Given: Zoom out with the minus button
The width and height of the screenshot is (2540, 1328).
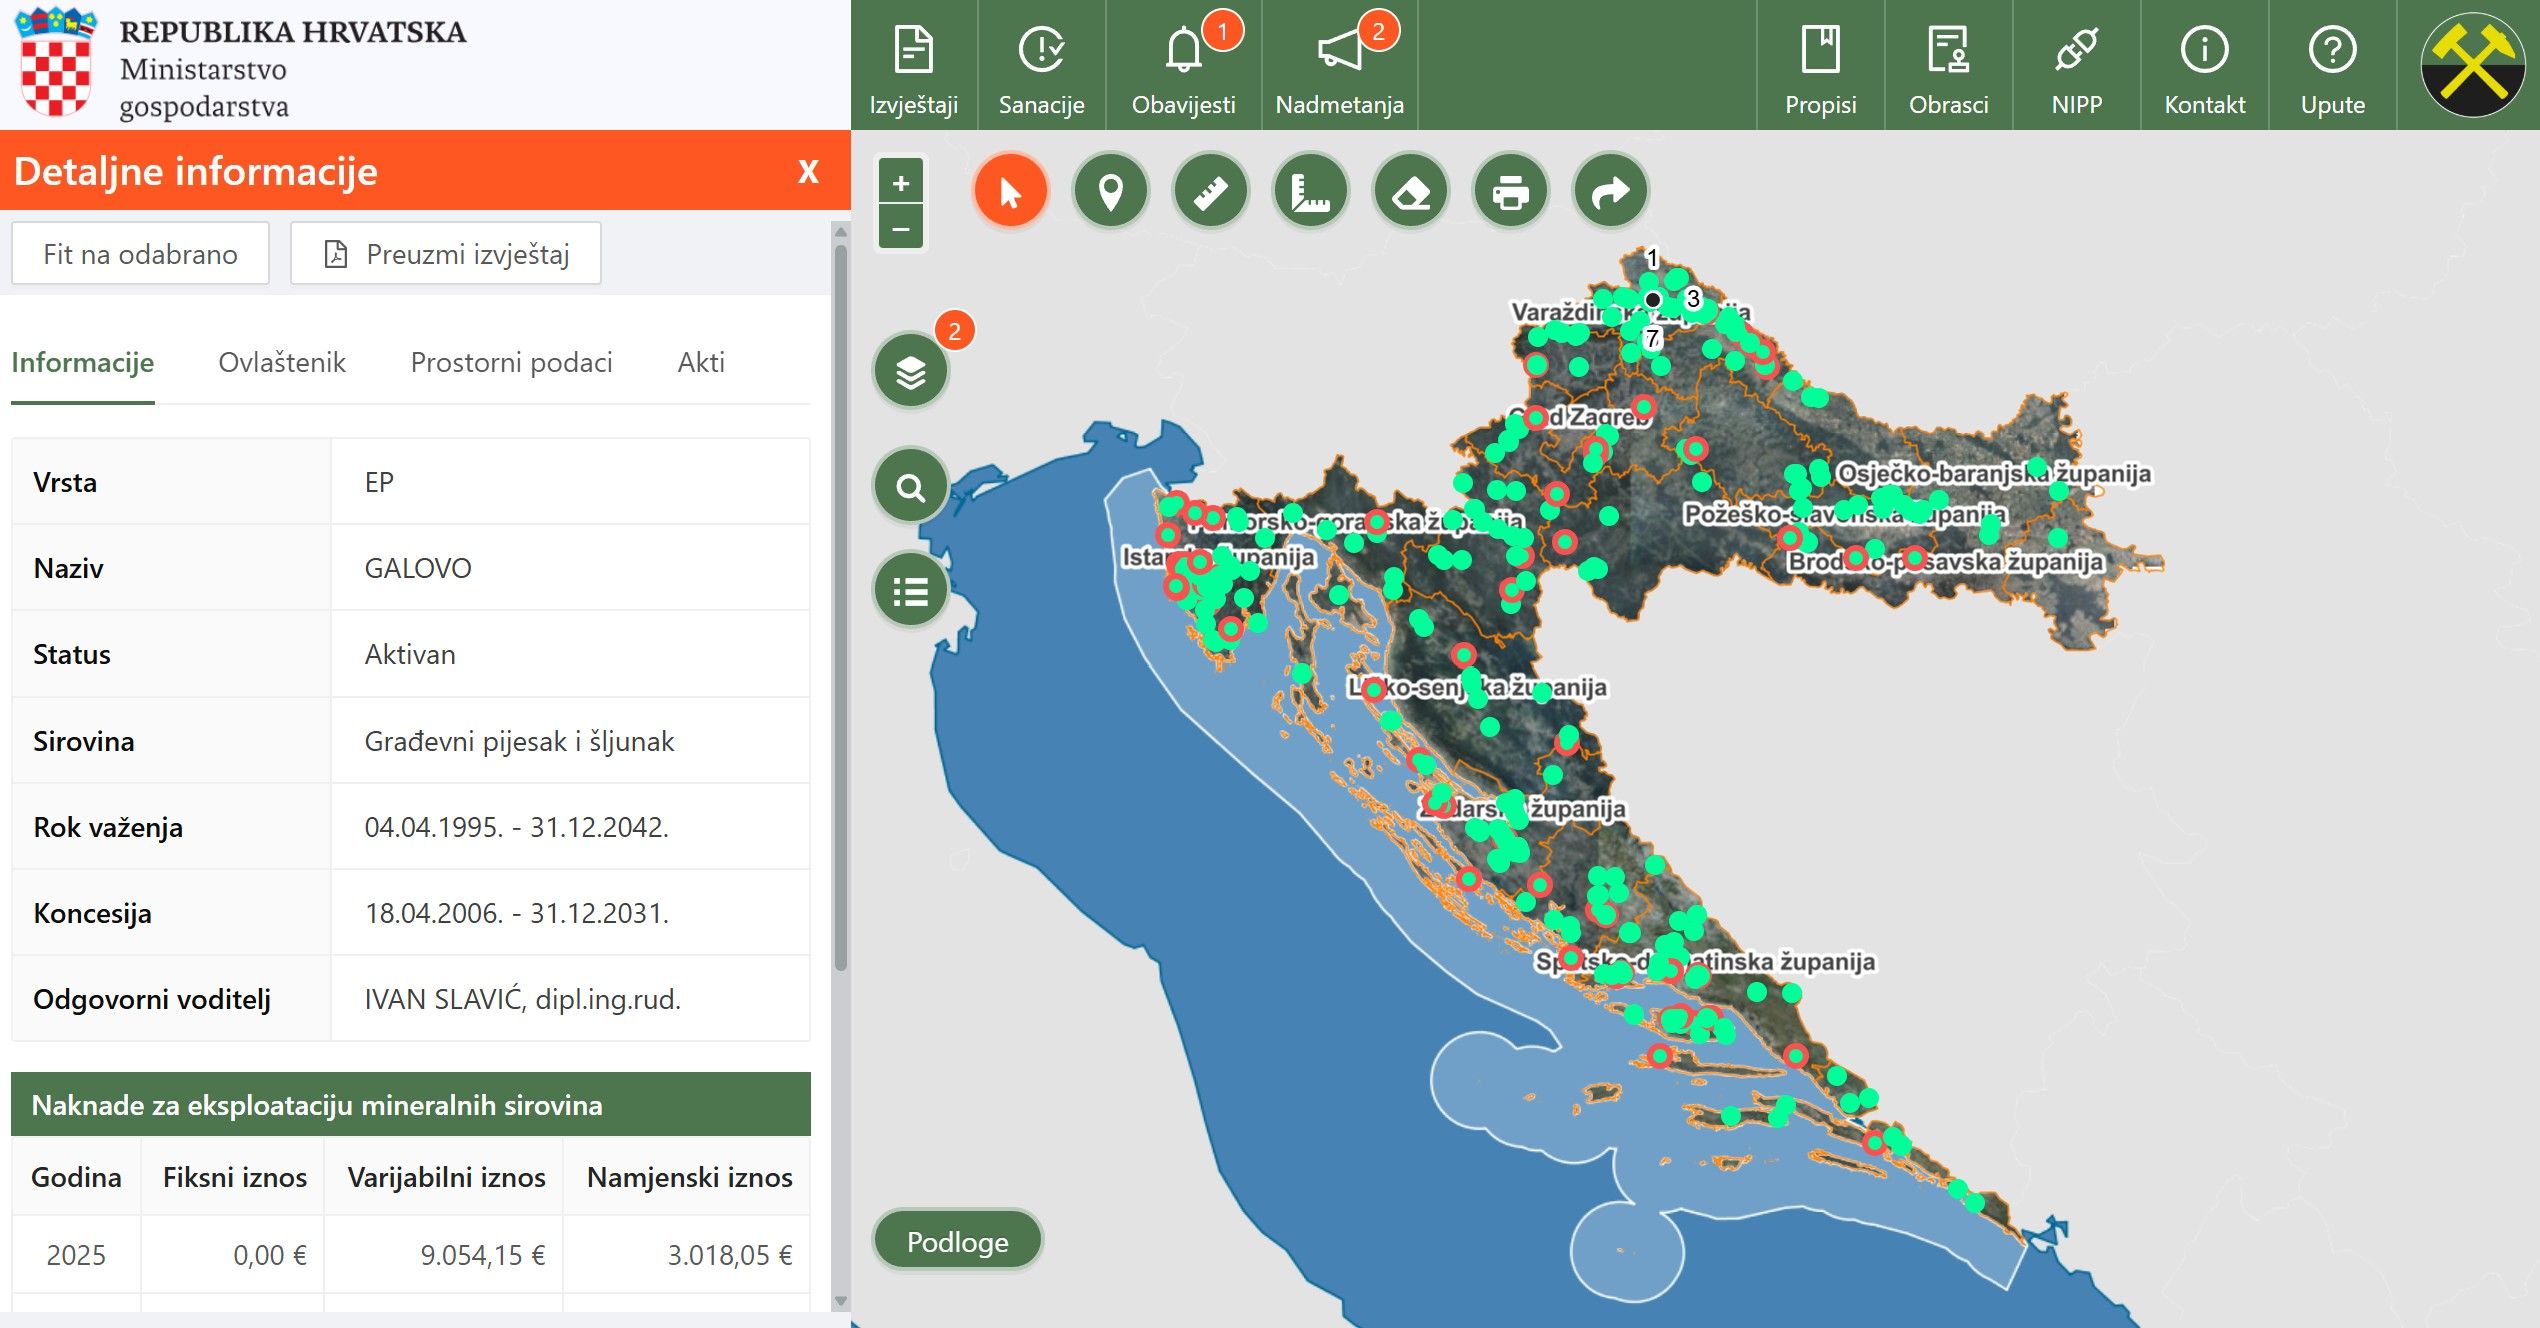Looking at the screenshot, I should 901,229.
